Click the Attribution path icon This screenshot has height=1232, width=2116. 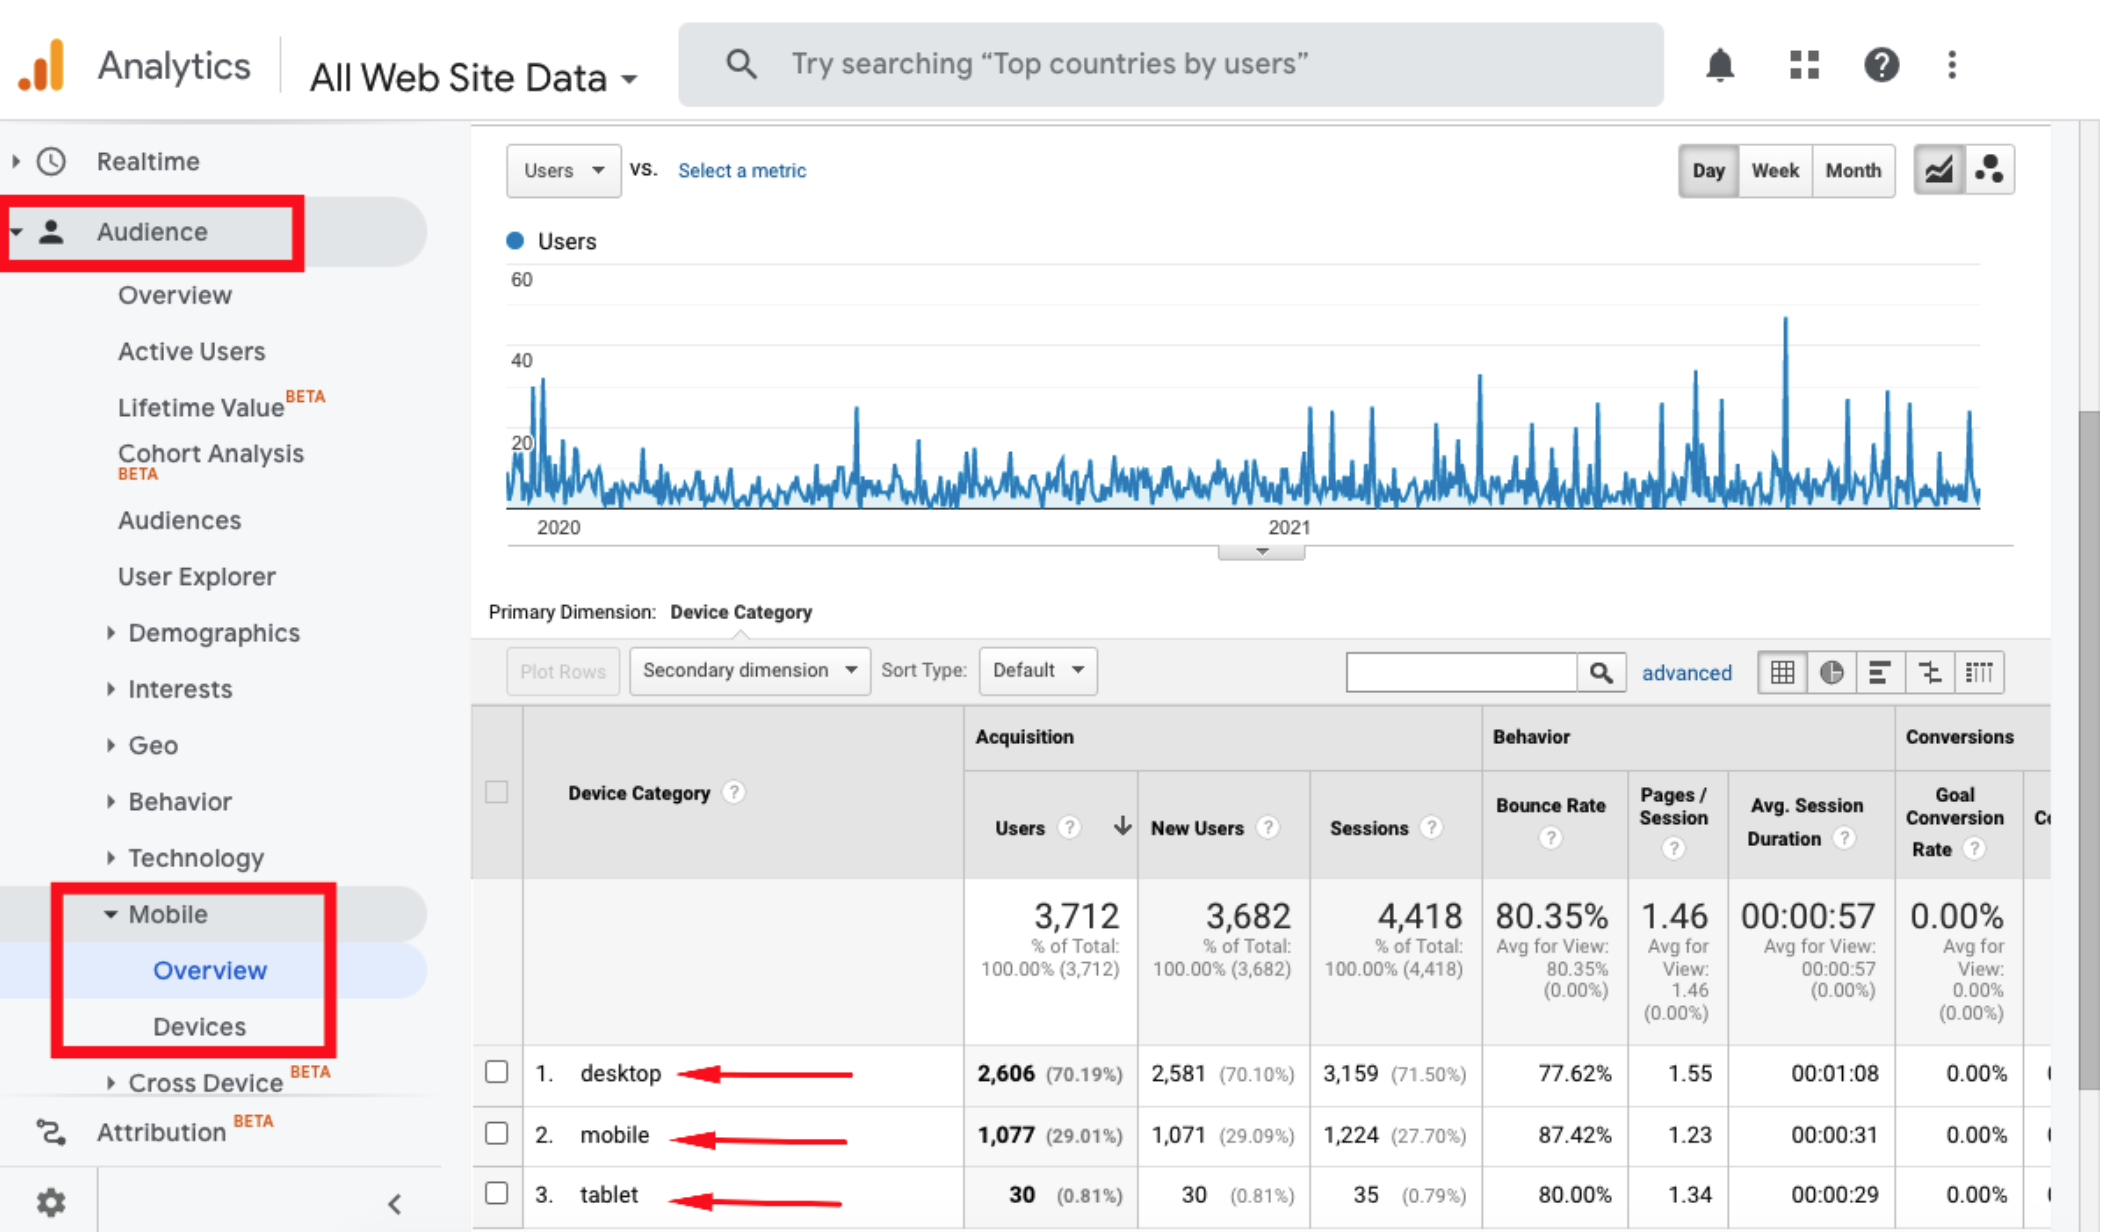51,1132
